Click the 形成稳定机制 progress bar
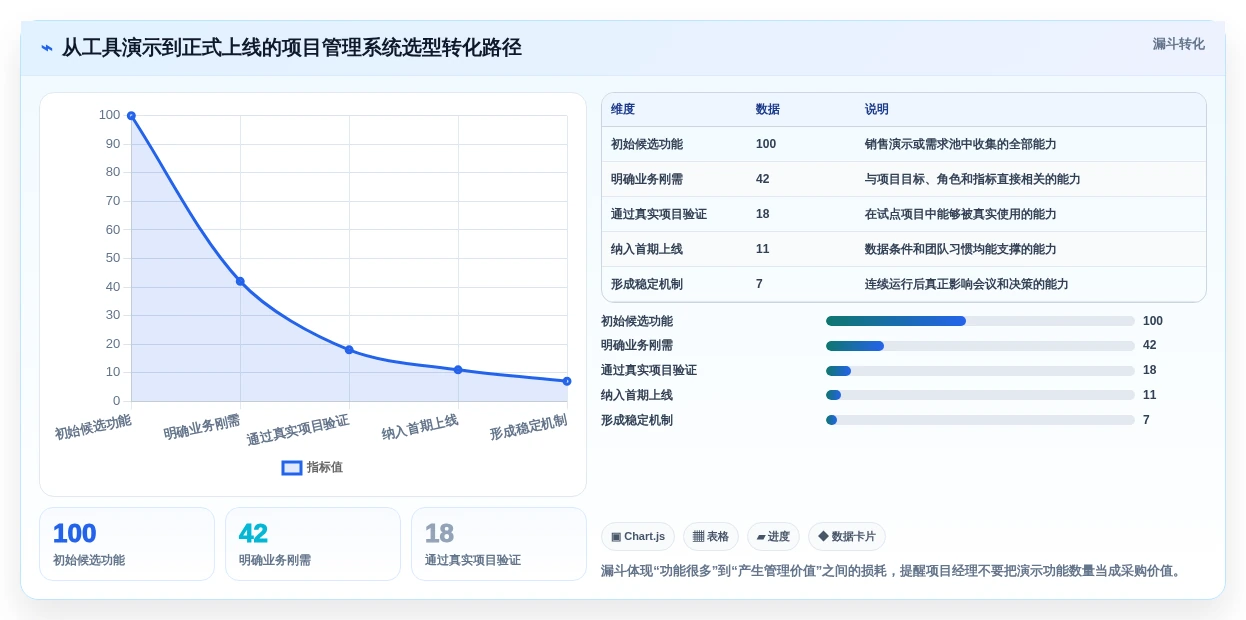The image size is (1246, 620). tap(980, 420)
